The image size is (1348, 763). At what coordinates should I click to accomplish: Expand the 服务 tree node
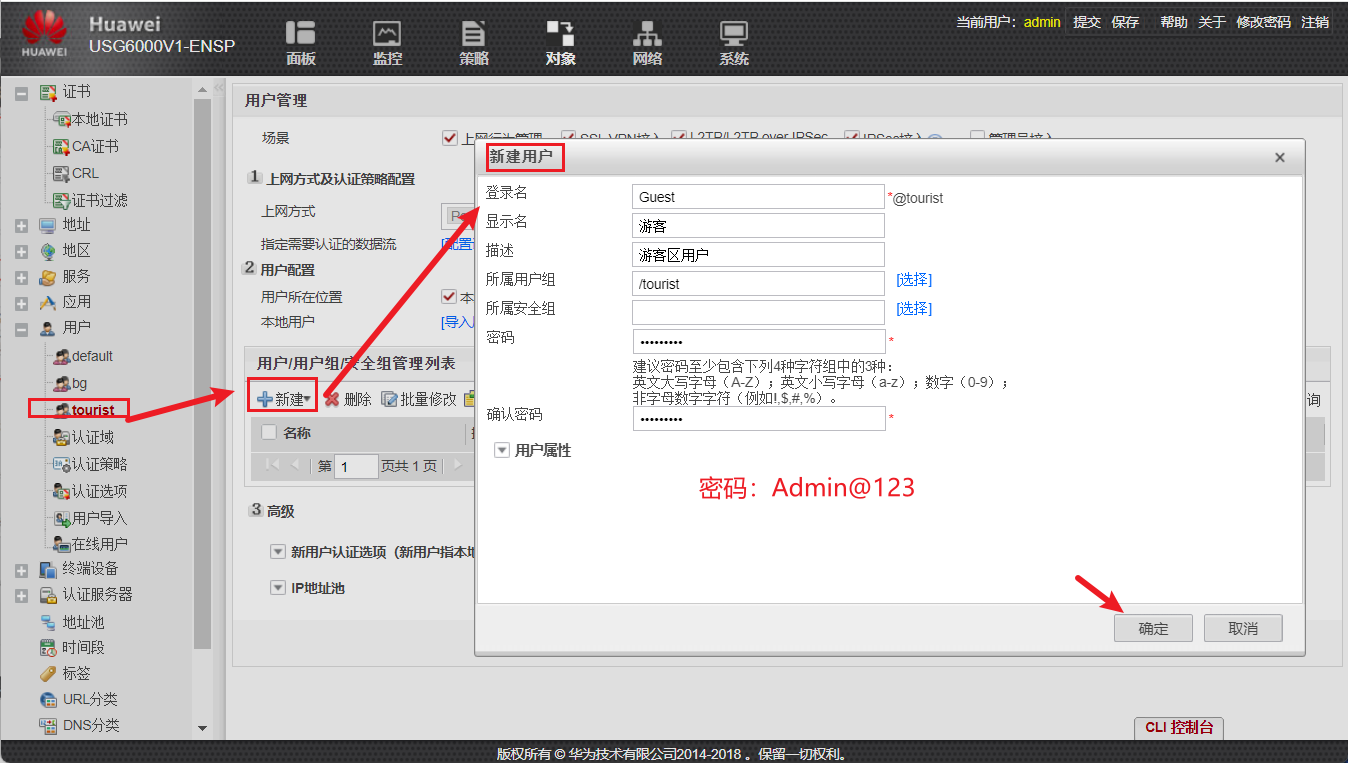21,277
